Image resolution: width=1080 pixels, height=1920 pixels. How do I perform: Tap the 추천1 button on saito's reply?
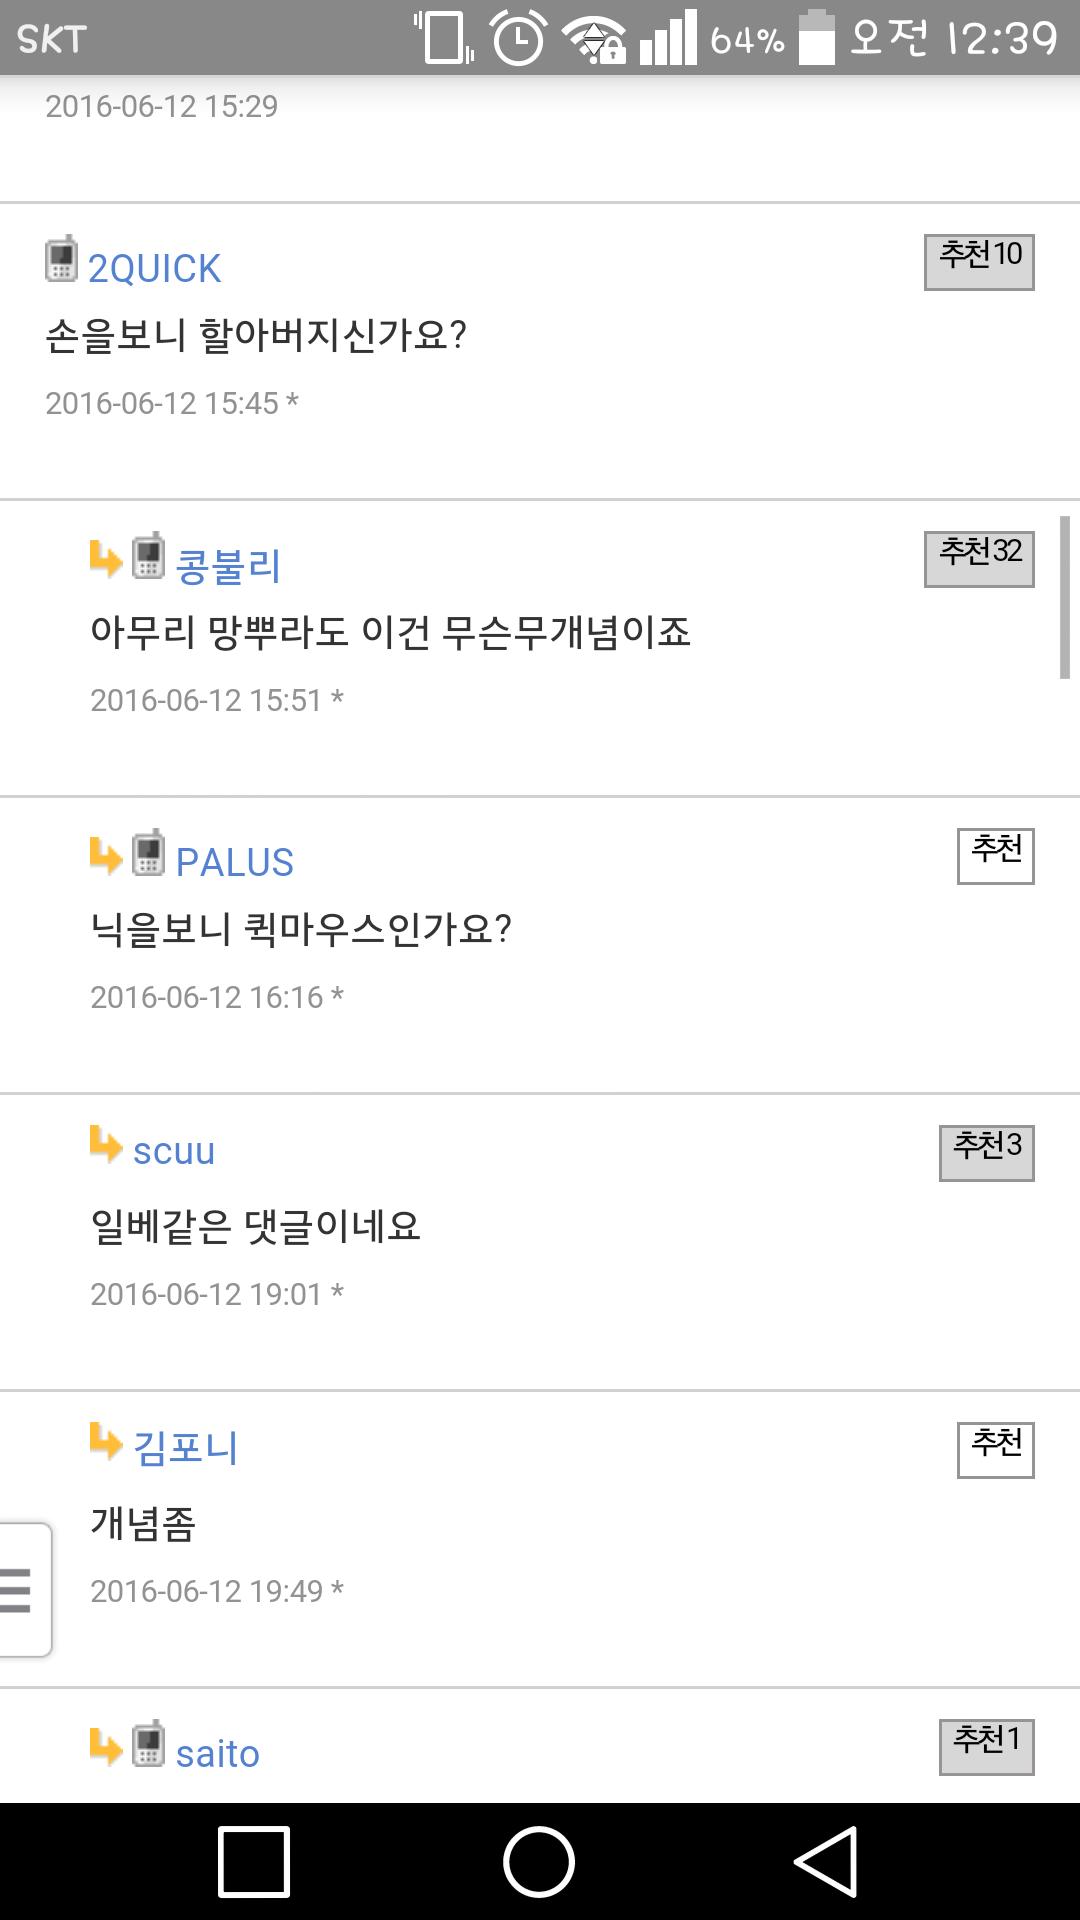point(986,1746)
